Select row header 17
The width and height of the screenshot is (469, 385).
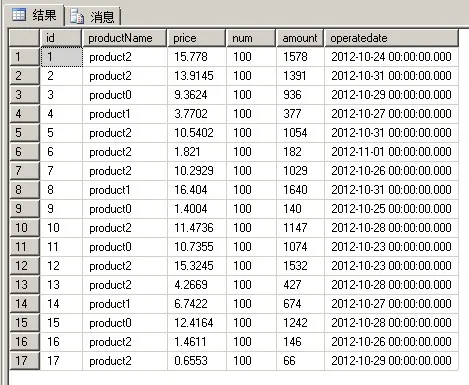click(x=24, y=361)
